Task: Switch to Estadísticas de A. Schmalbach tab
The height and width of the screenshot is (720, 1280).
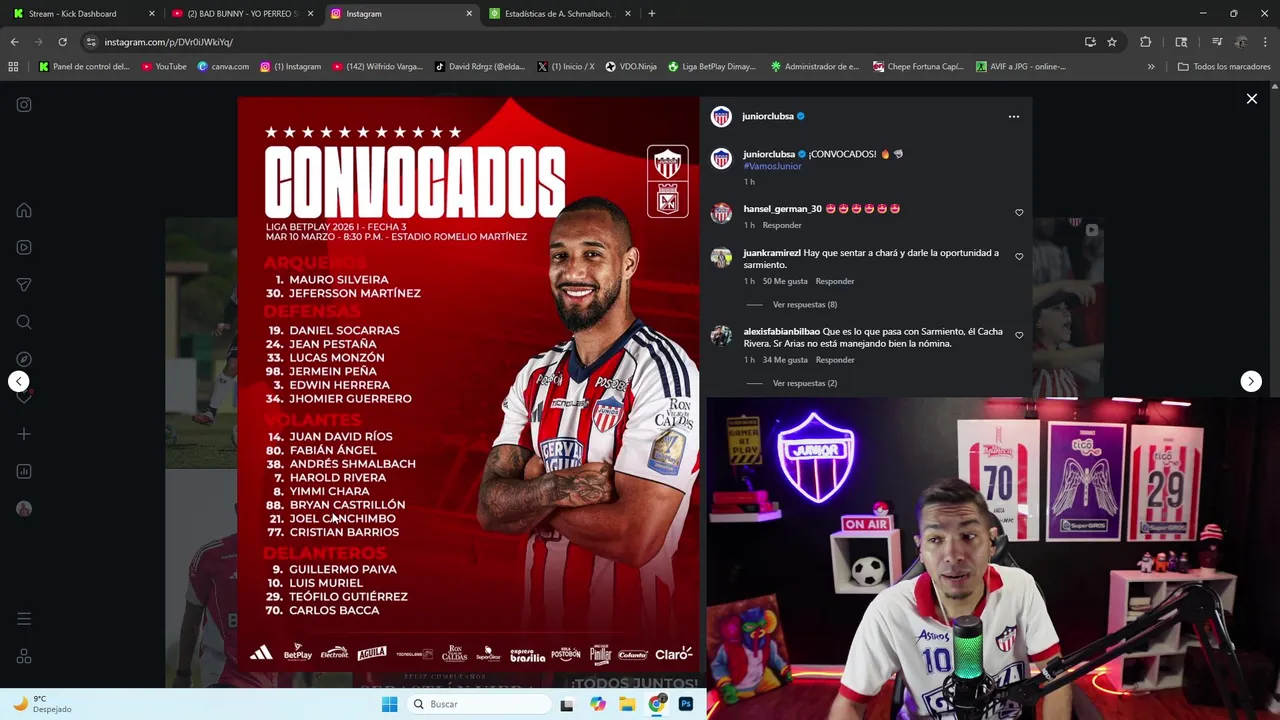Action: [561, 13]
